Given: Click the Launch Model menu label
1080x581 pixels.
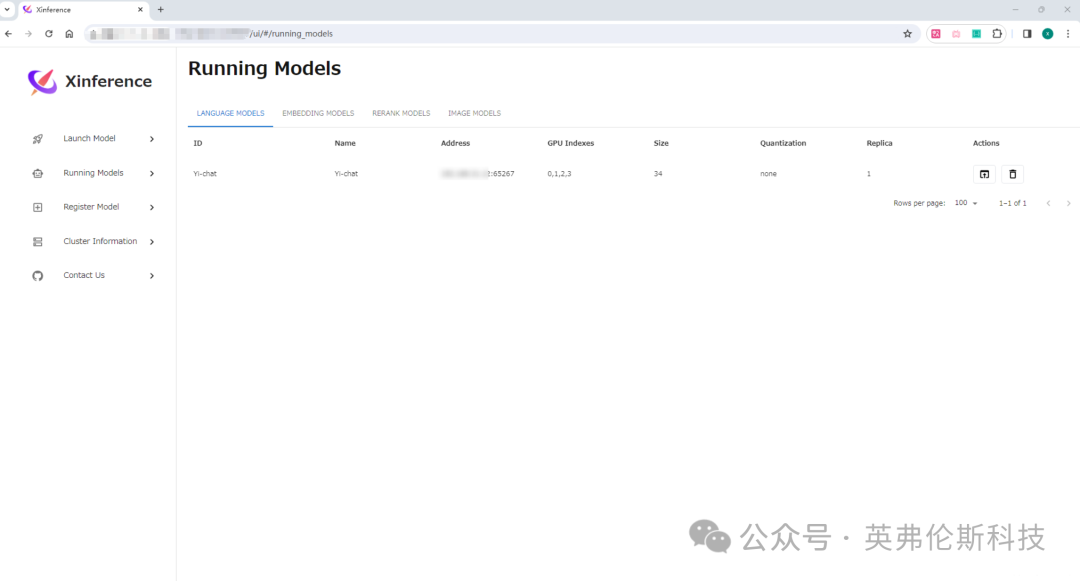Looking at the screenshot, I should [x=90, y=138].
